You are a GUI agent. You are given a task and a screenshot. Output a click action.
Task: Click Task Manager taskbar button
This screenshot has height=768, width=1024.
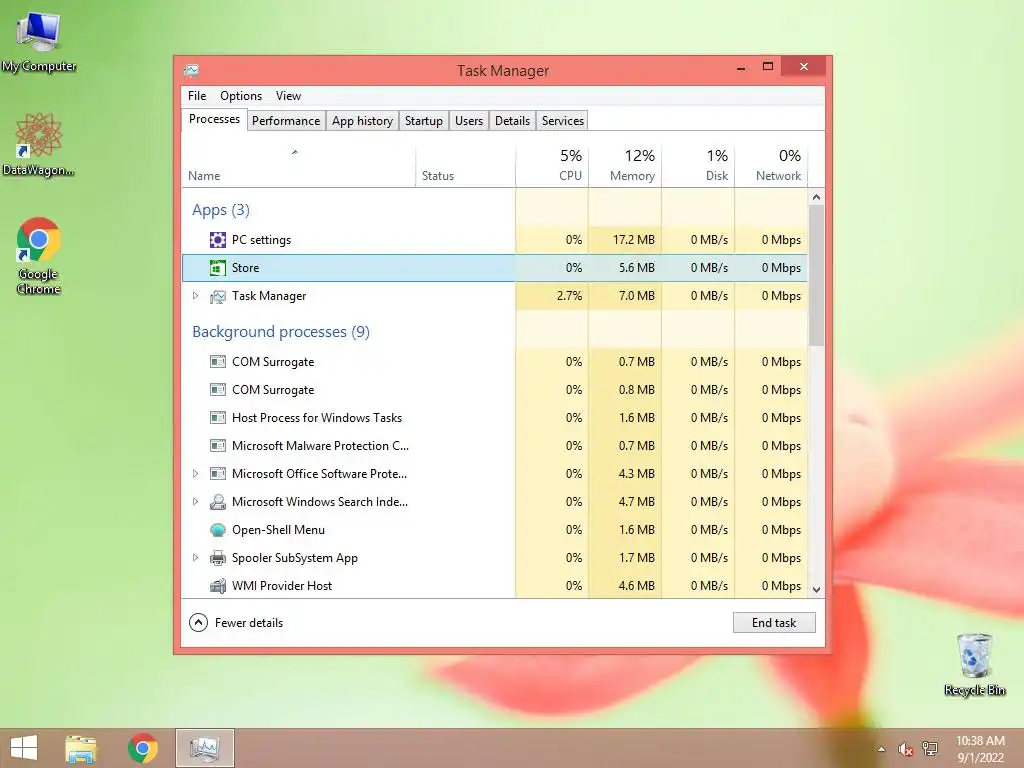pos(204,748)
